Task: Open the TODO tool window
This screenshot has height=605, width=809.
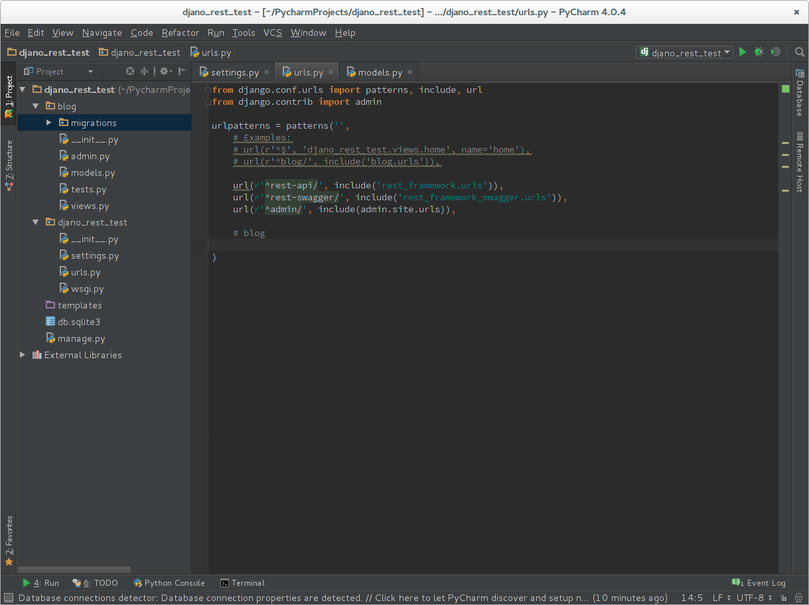Action: pyautogui.click(x=95, y=583)
